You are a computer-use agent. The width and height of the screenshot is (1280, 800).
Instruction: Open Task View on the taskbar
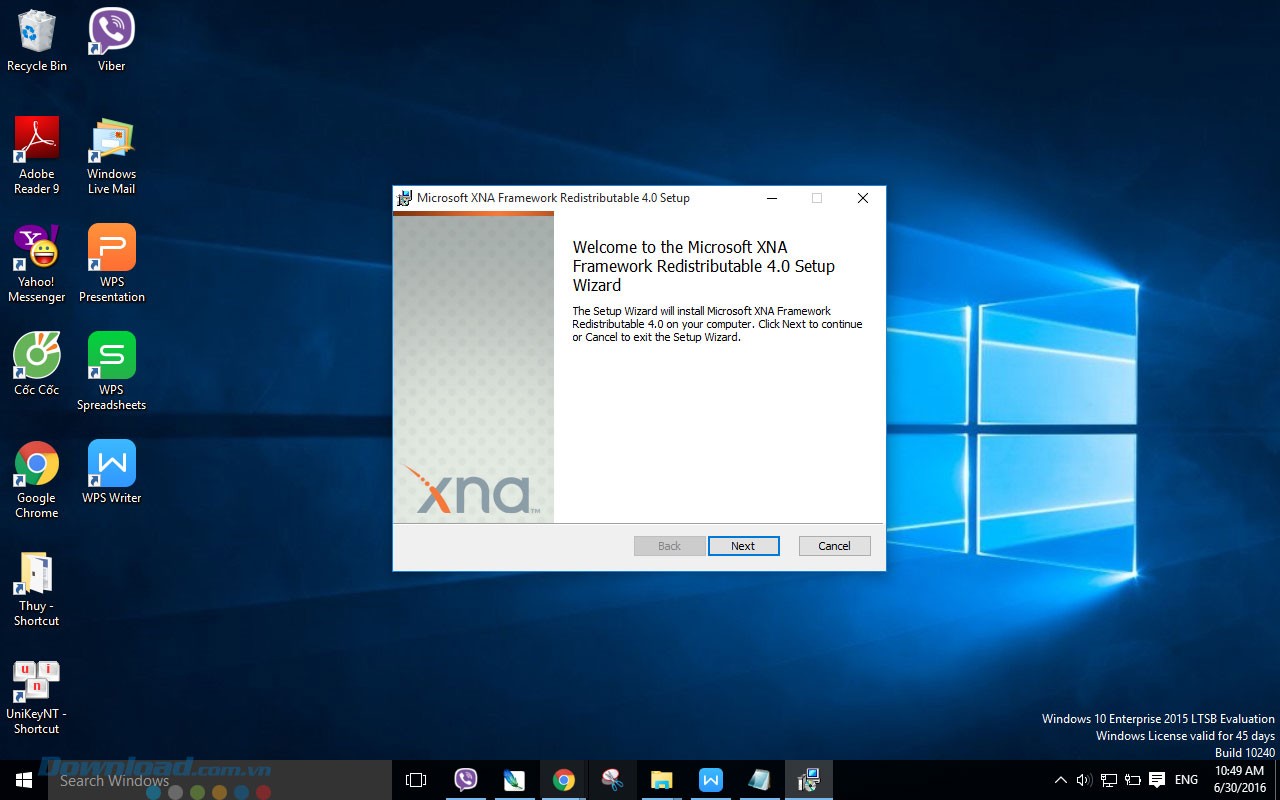[x=416, y=779]
